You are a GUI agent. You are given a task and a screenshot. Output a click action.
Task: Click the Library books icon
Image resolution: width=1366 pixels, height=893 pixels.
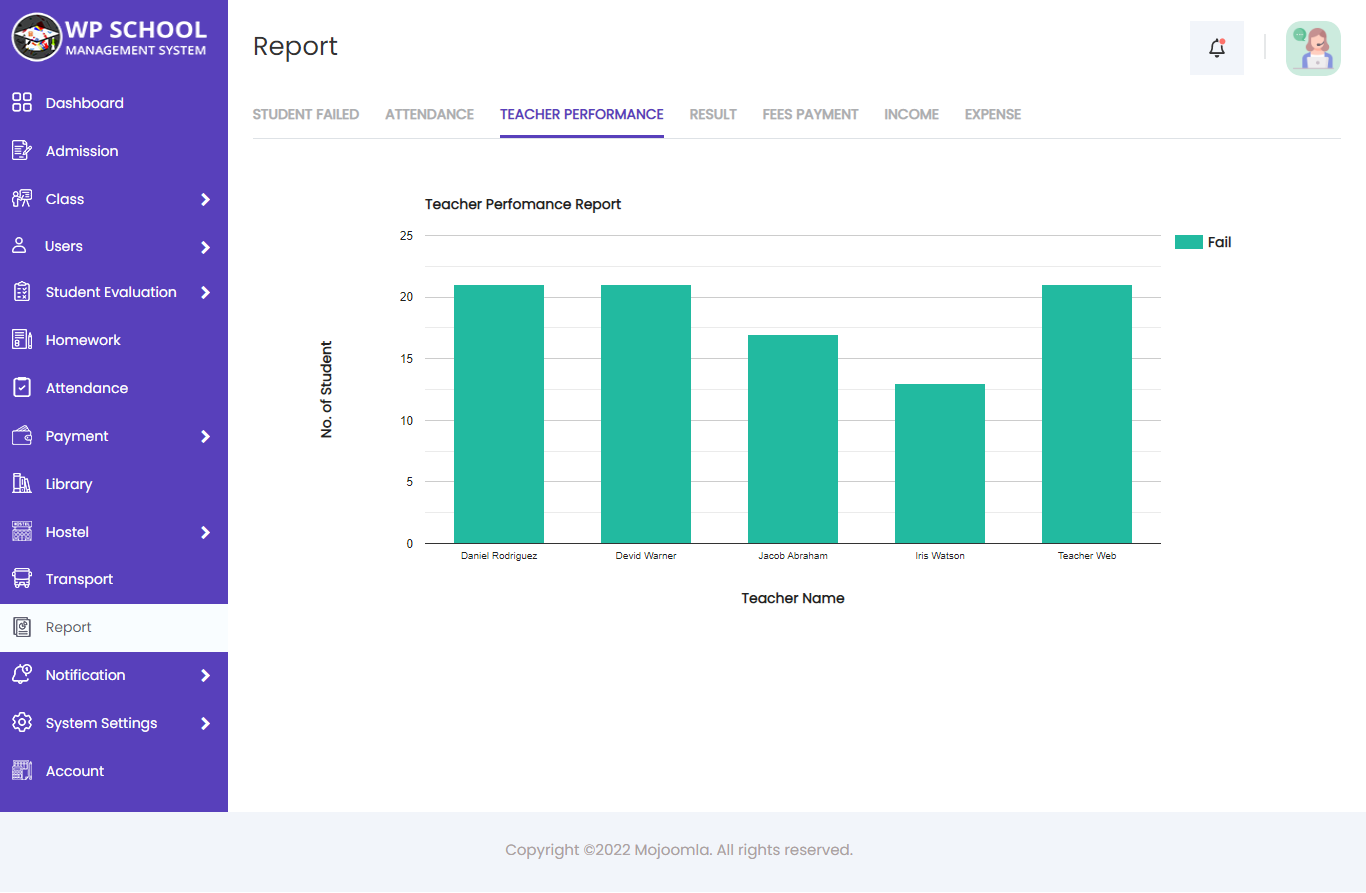22,484
